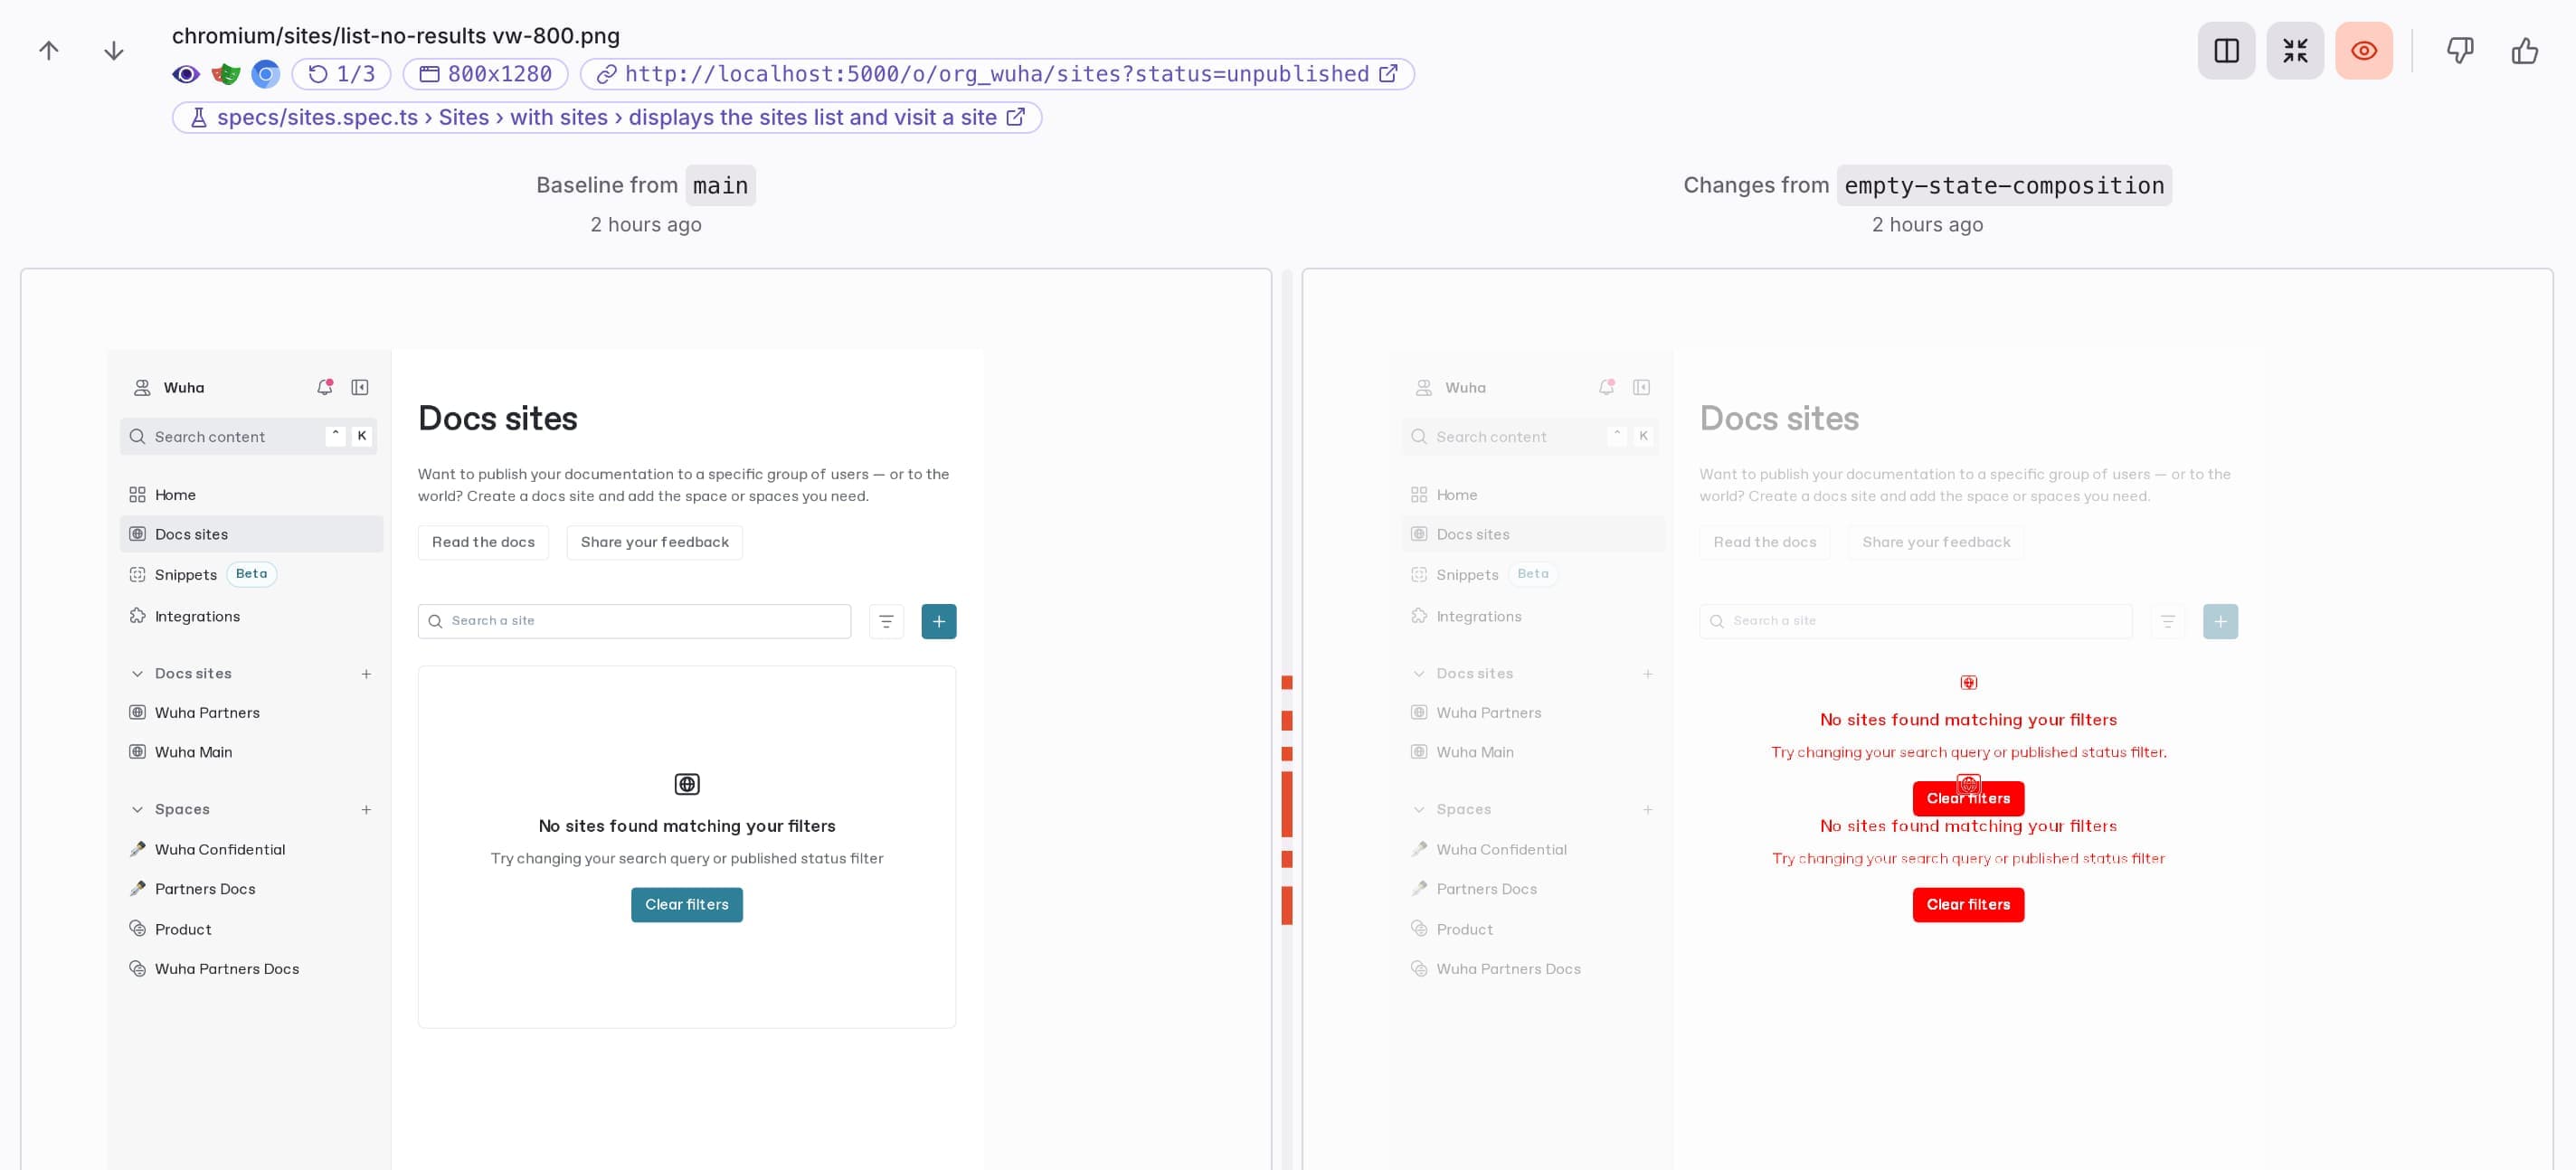Click Search content in changes sidebar
The width and height of the screenshot is (2576, 1170).
click(x=1530, y=436)
